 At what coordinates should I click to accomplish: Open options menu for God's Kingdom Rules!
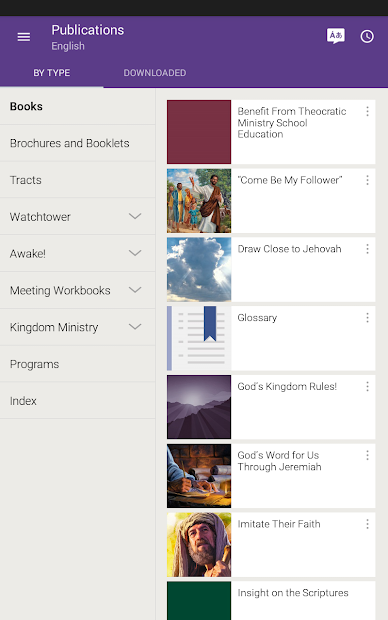tap(367, 387)
